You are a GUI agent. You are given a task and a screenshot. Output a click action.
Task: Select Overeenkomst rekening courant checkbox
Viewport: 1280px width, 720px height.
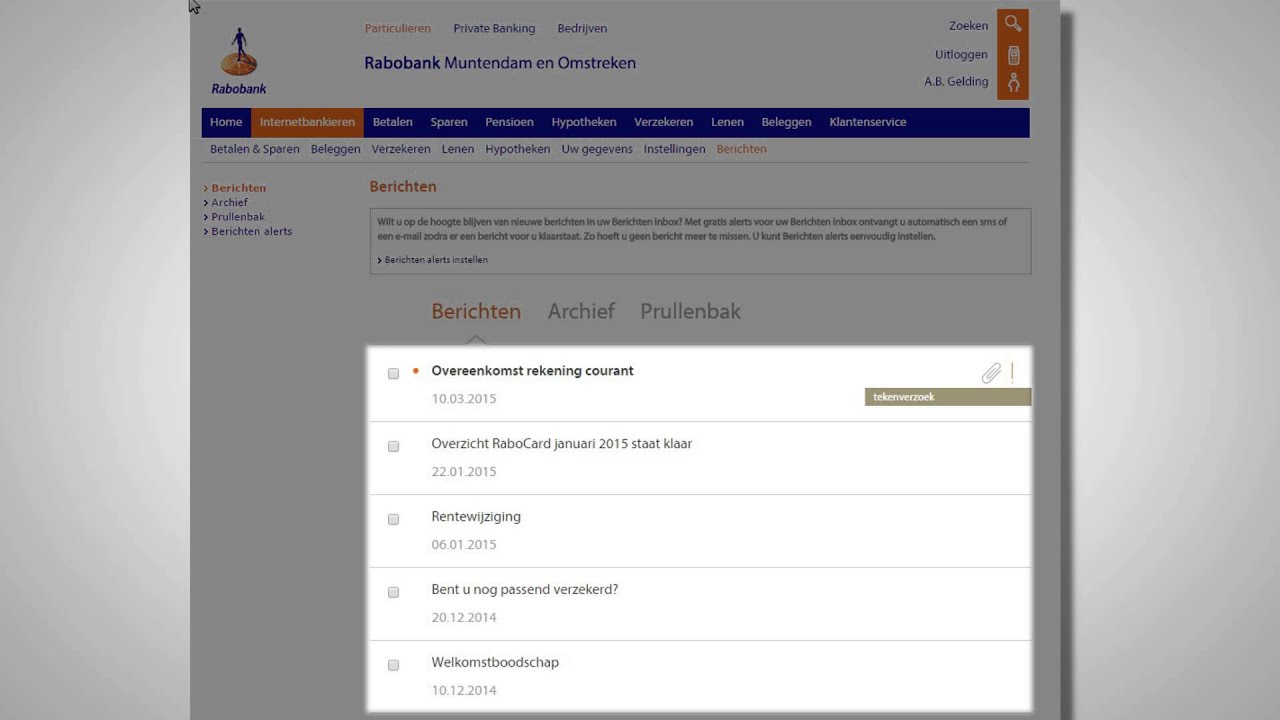393,373
